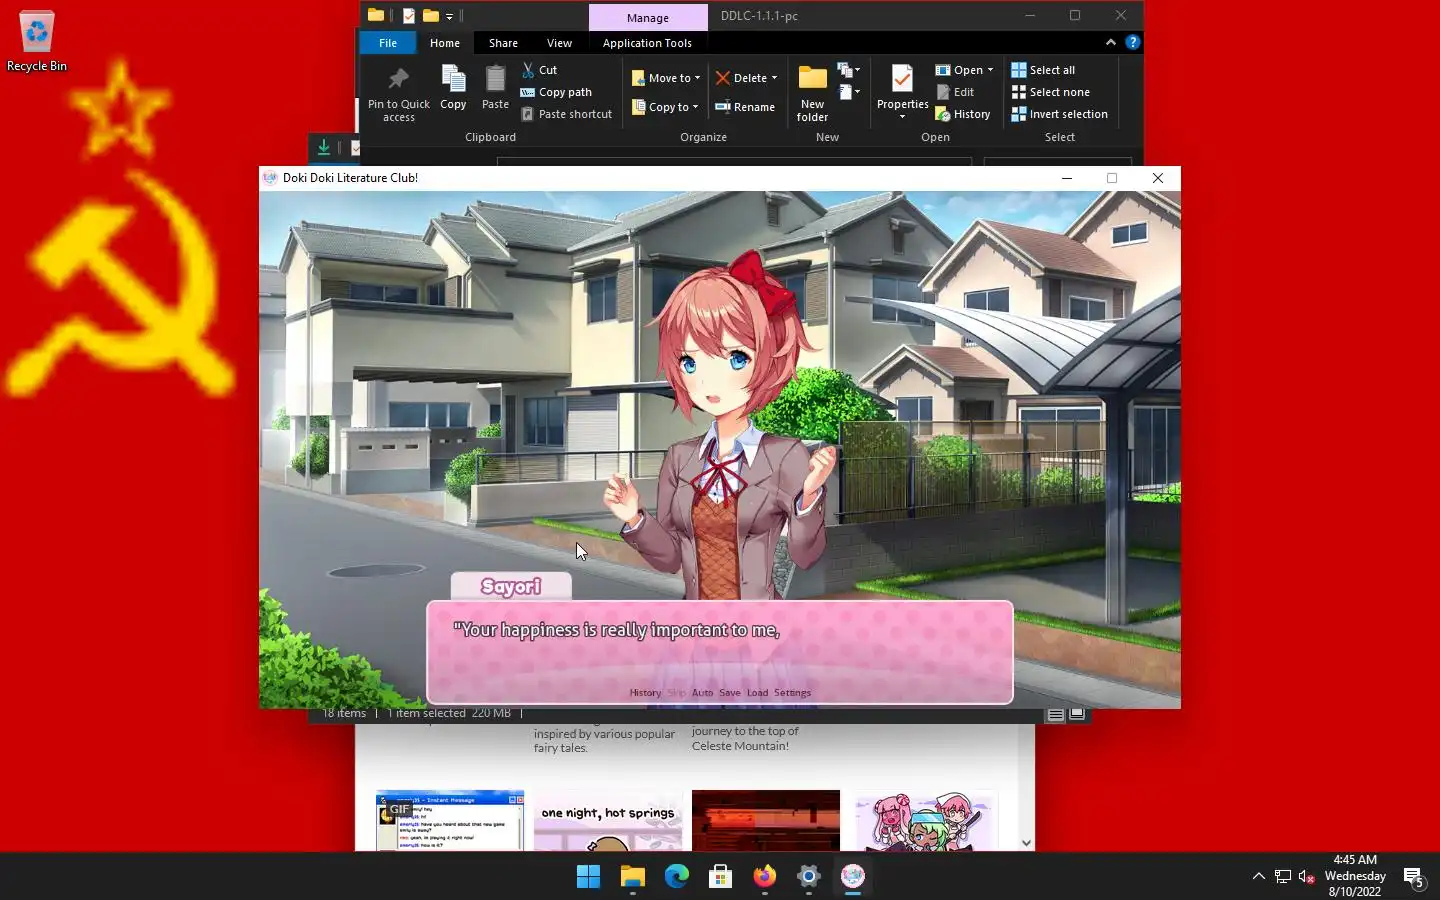This screenshot has width=1440, height=900.
Task: Click the Manage contextual tab
Action: [x=648, y=17]
